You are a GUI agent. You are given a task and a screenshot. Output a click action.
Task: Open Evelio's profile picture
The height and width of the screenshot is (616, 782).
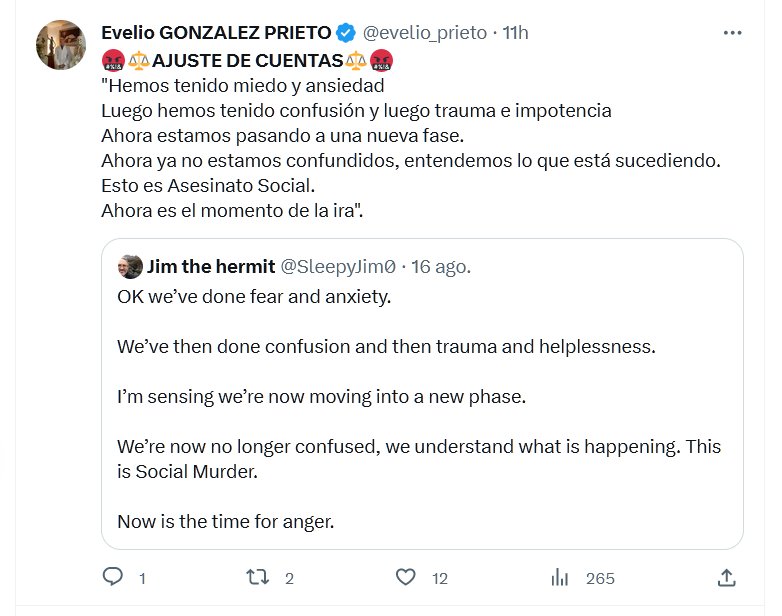(x=61, y=44)
